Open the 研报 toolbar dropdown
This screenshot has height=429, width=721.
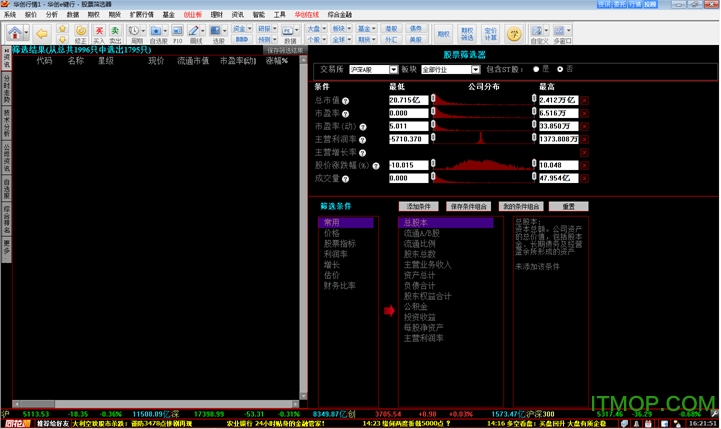coord(267,29)
